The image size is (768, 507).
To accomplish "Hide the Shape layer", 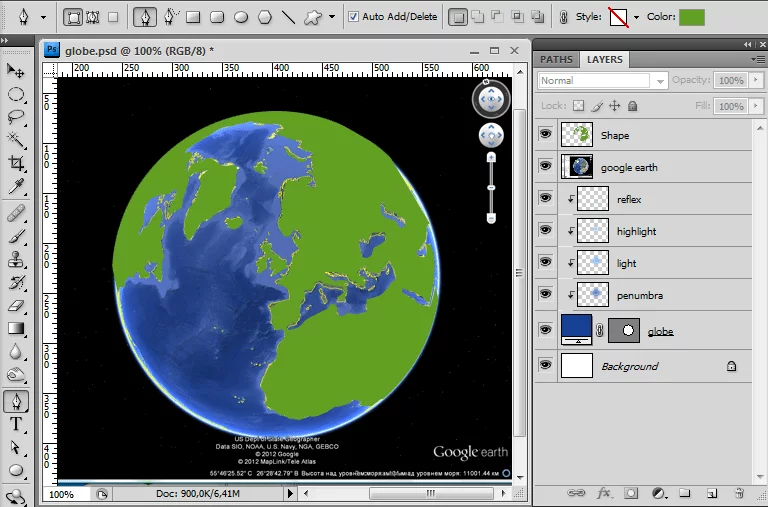I will click(x=545, y=134).
